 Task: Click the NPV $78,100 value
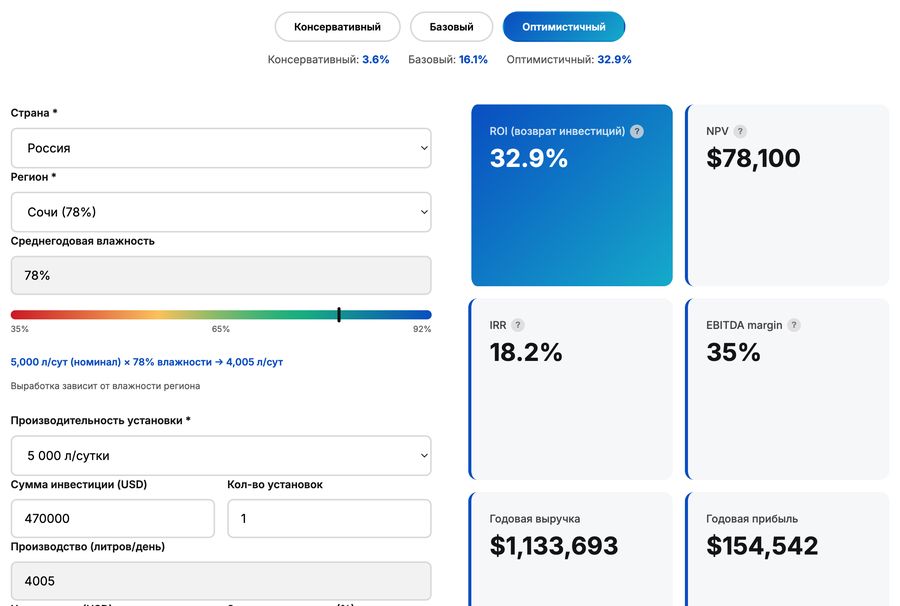tap(753, 158)
